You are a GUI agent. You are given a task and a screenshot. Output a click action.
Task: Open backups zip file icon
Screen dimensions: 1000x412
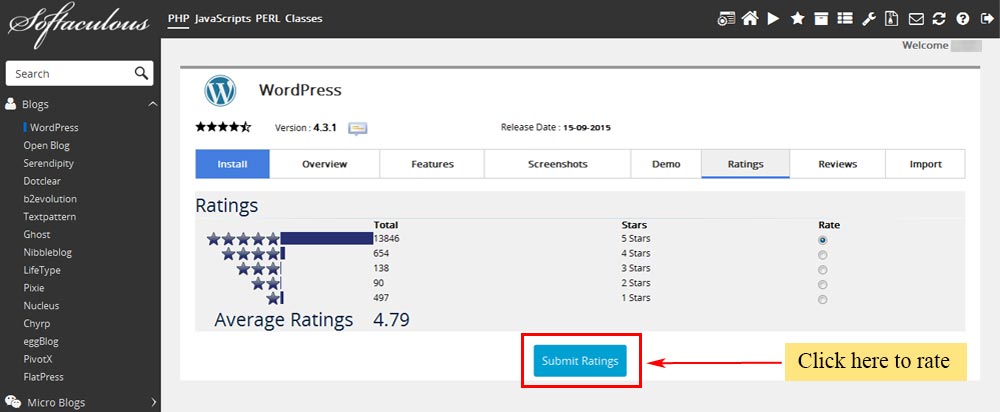point(892,18)
